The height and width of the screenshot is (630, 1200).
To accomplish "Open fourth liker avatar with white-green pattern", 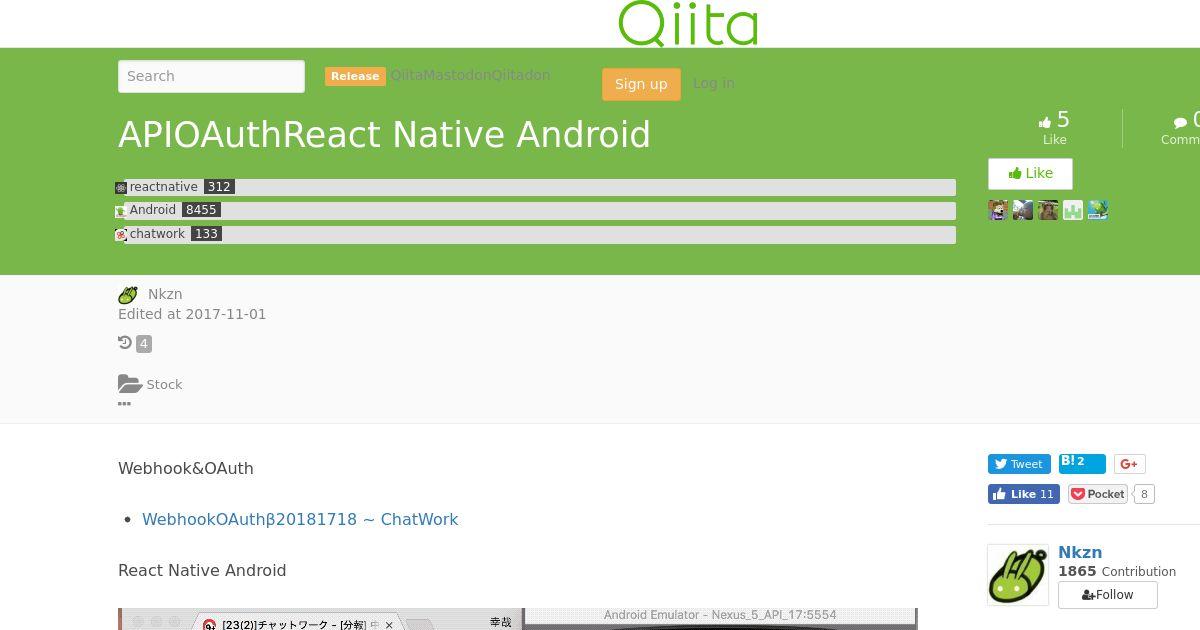I will [1073, 210].
